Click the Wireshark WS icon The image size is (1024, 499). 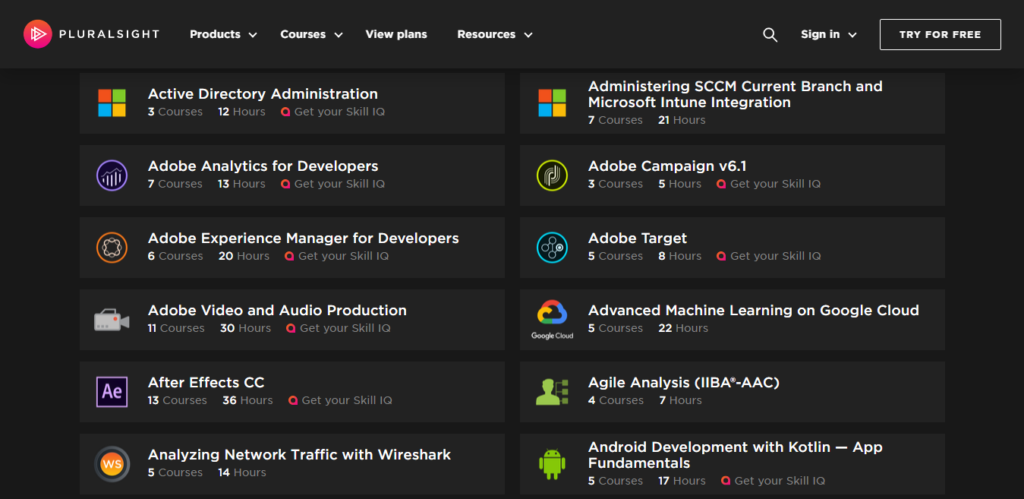(112, 463)
